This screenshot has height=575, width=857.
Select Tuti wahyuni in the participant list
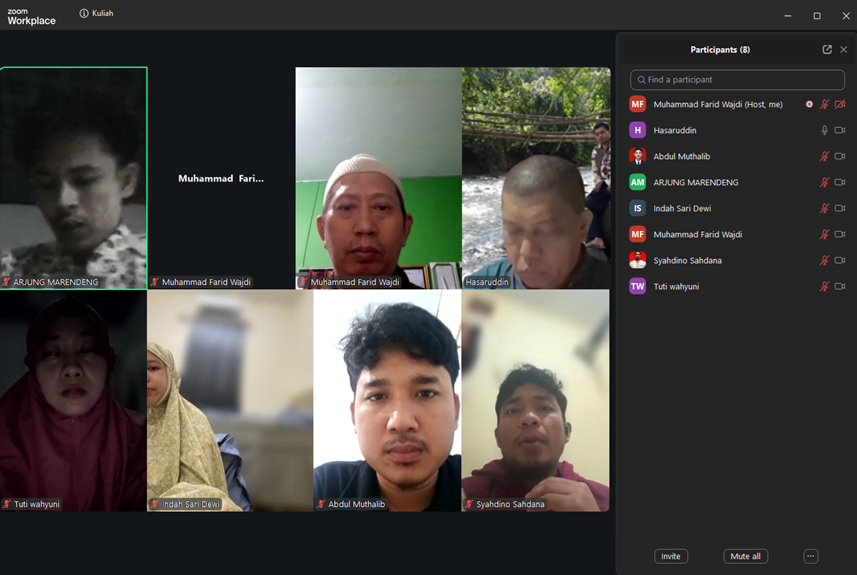coord(737,286)
